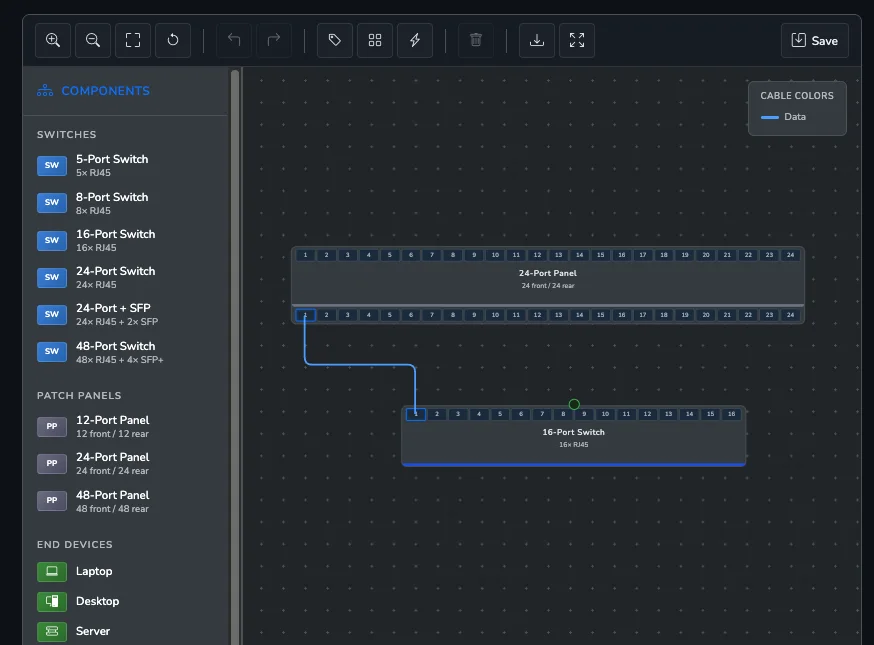Screen dimensions: 874x645
Task: Select the 48-Port Panel PP icon
Action: (52, 501)
